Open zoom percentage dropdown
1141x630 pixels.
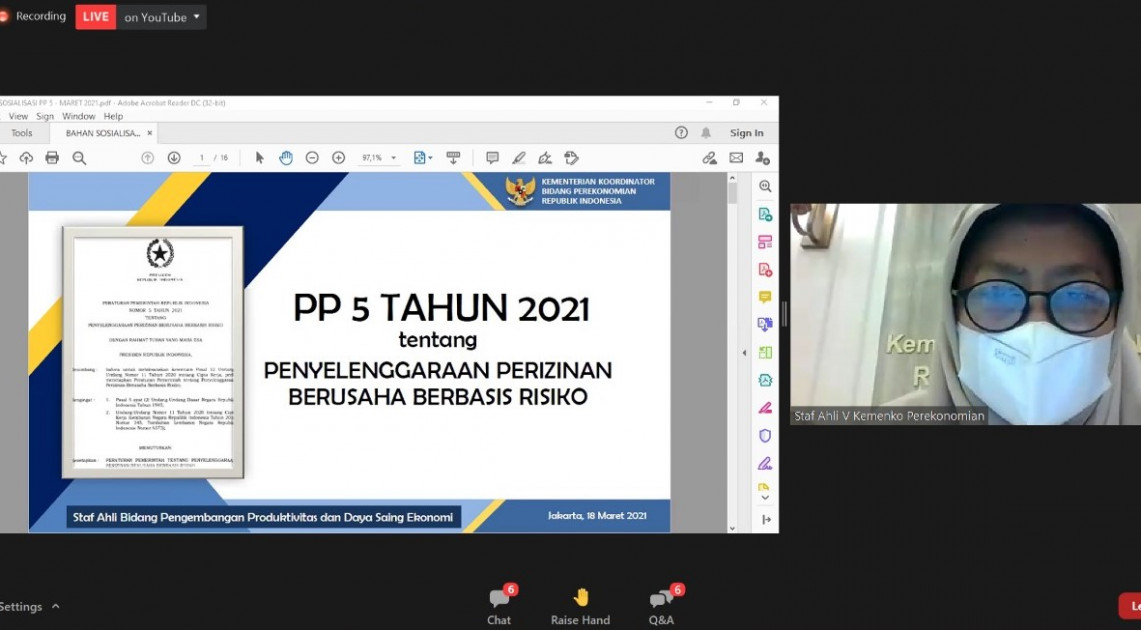point(393,158)
